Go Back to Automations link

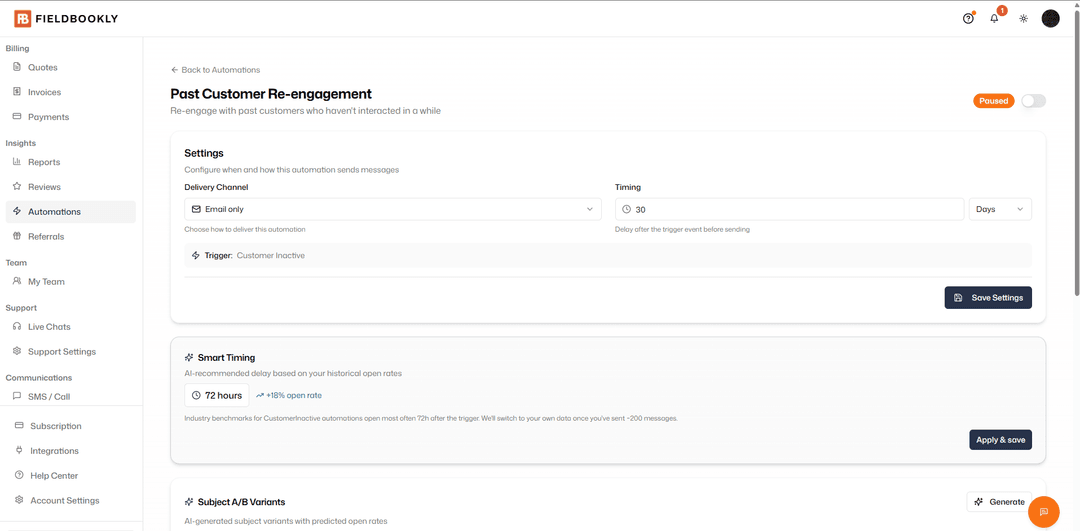216,70
